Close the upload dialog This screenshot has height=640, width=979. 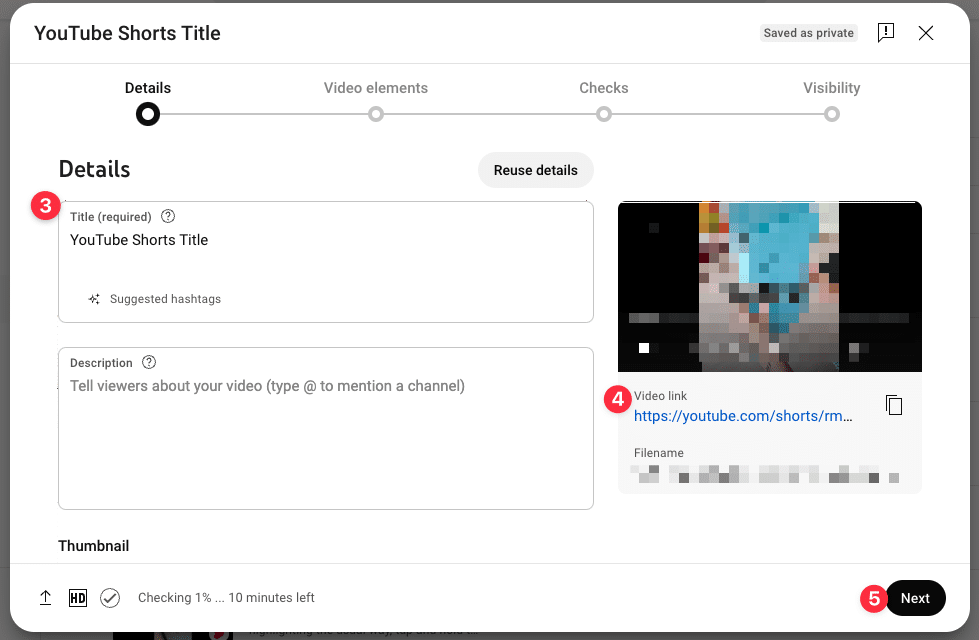pyautogui.click(x=926, y=33)
